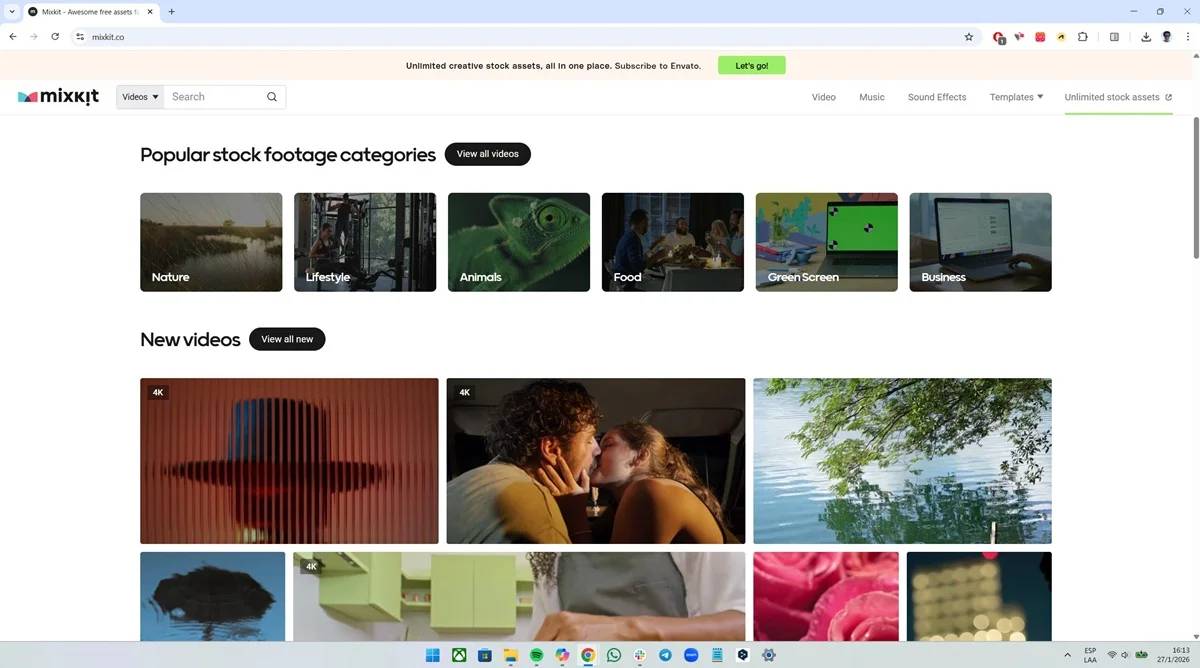
Task: Open Settings gear in the taskbar
Action: 769,655
